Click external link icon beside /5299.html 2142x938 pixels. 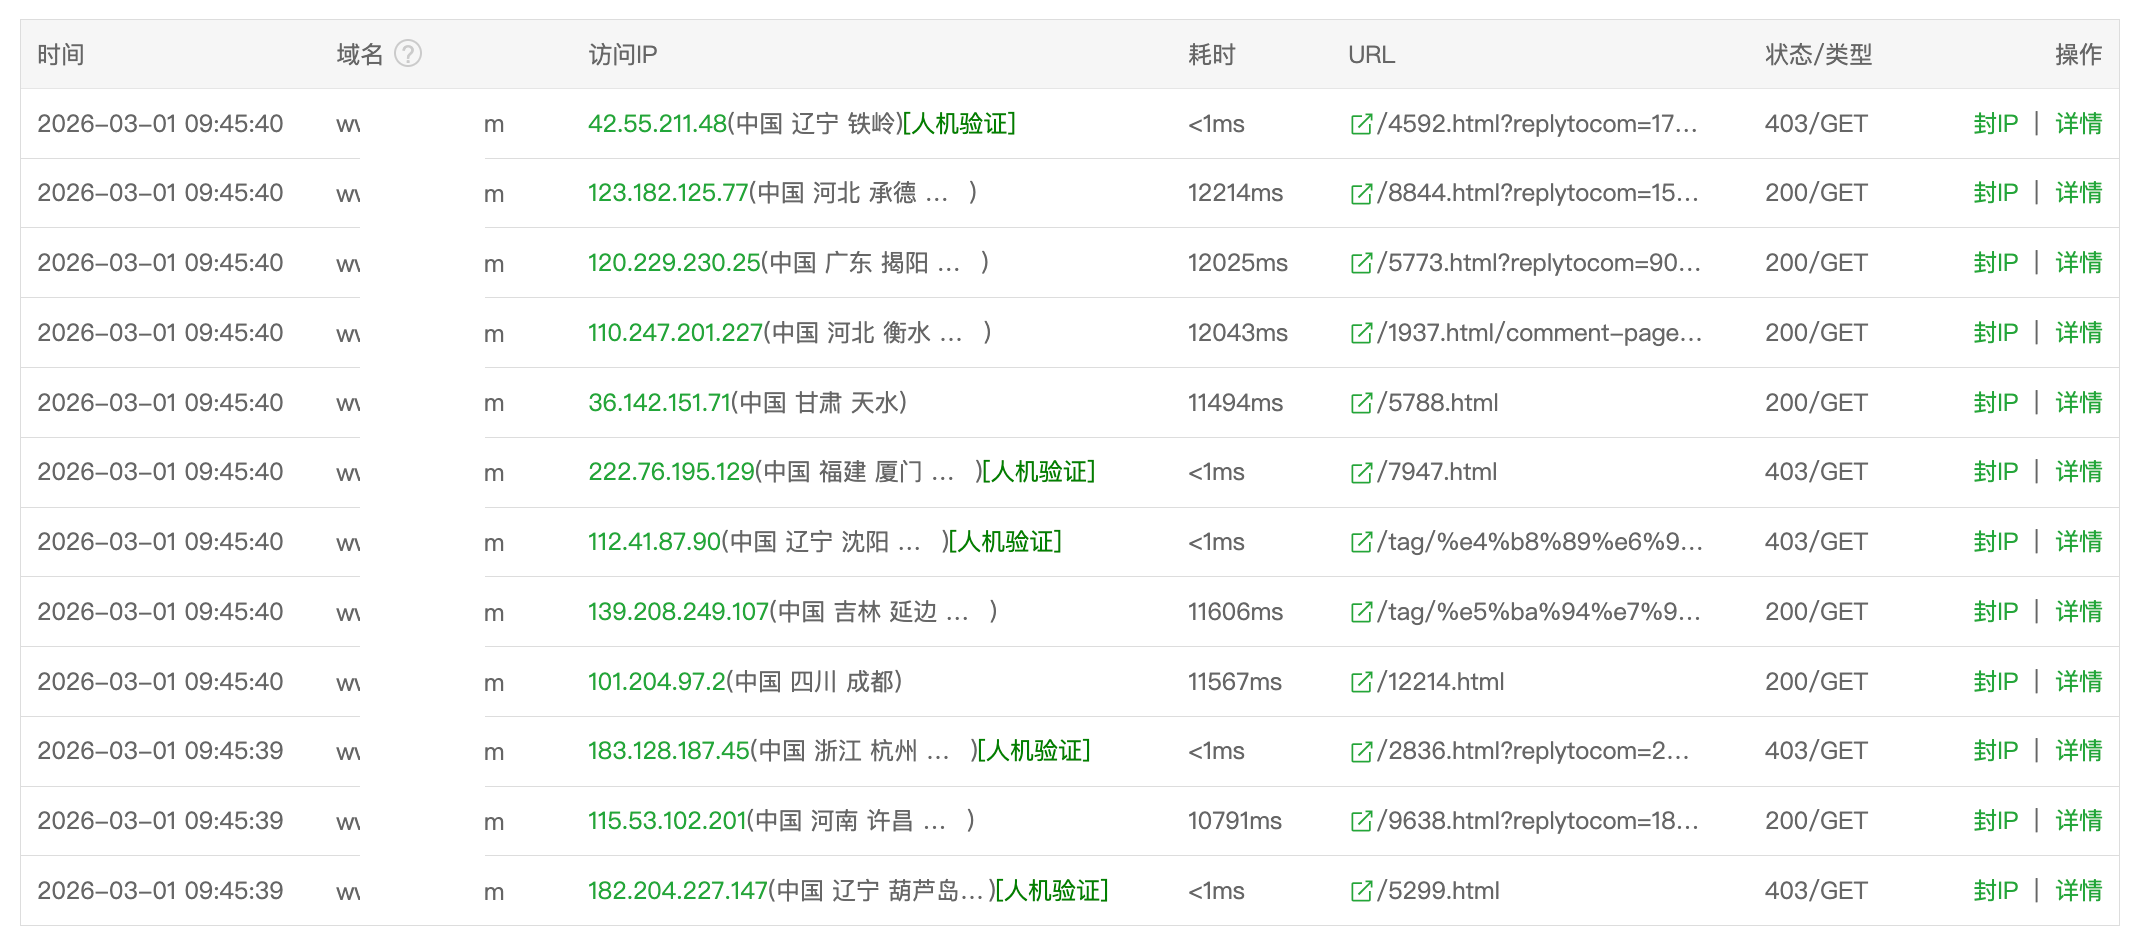pyautogui.click(x=1361, y=891)
